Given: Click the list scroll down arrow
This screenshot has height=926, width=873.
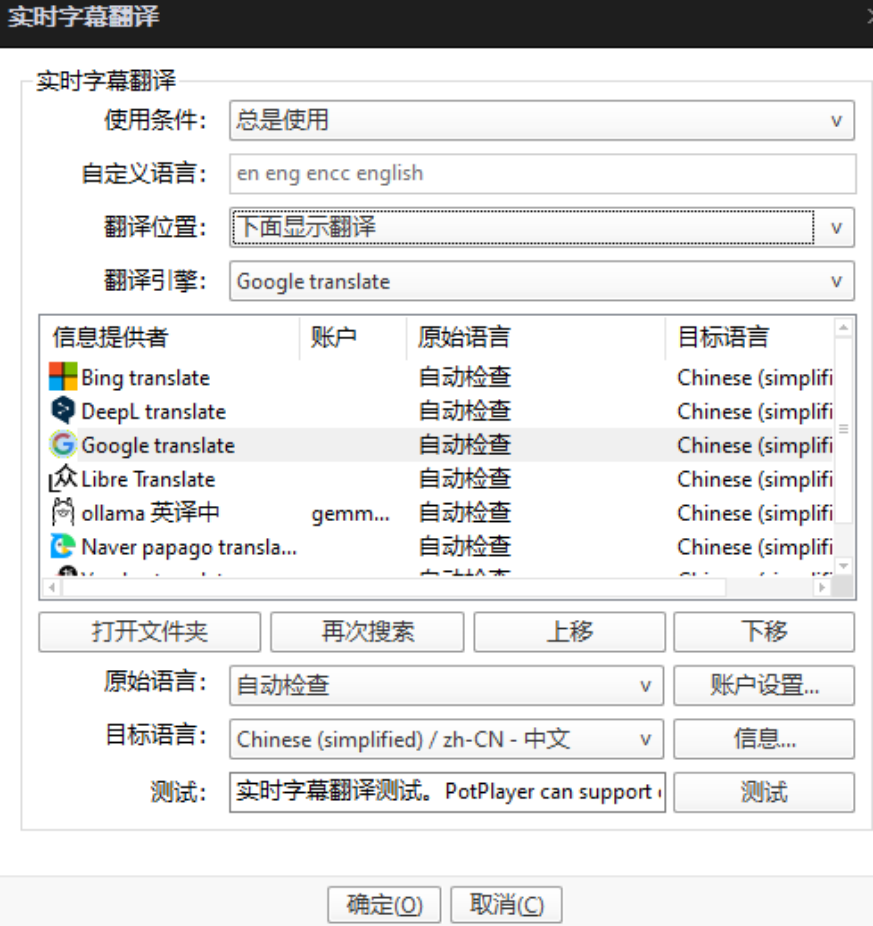Looking at the screenshot, I should coord(843,566).
